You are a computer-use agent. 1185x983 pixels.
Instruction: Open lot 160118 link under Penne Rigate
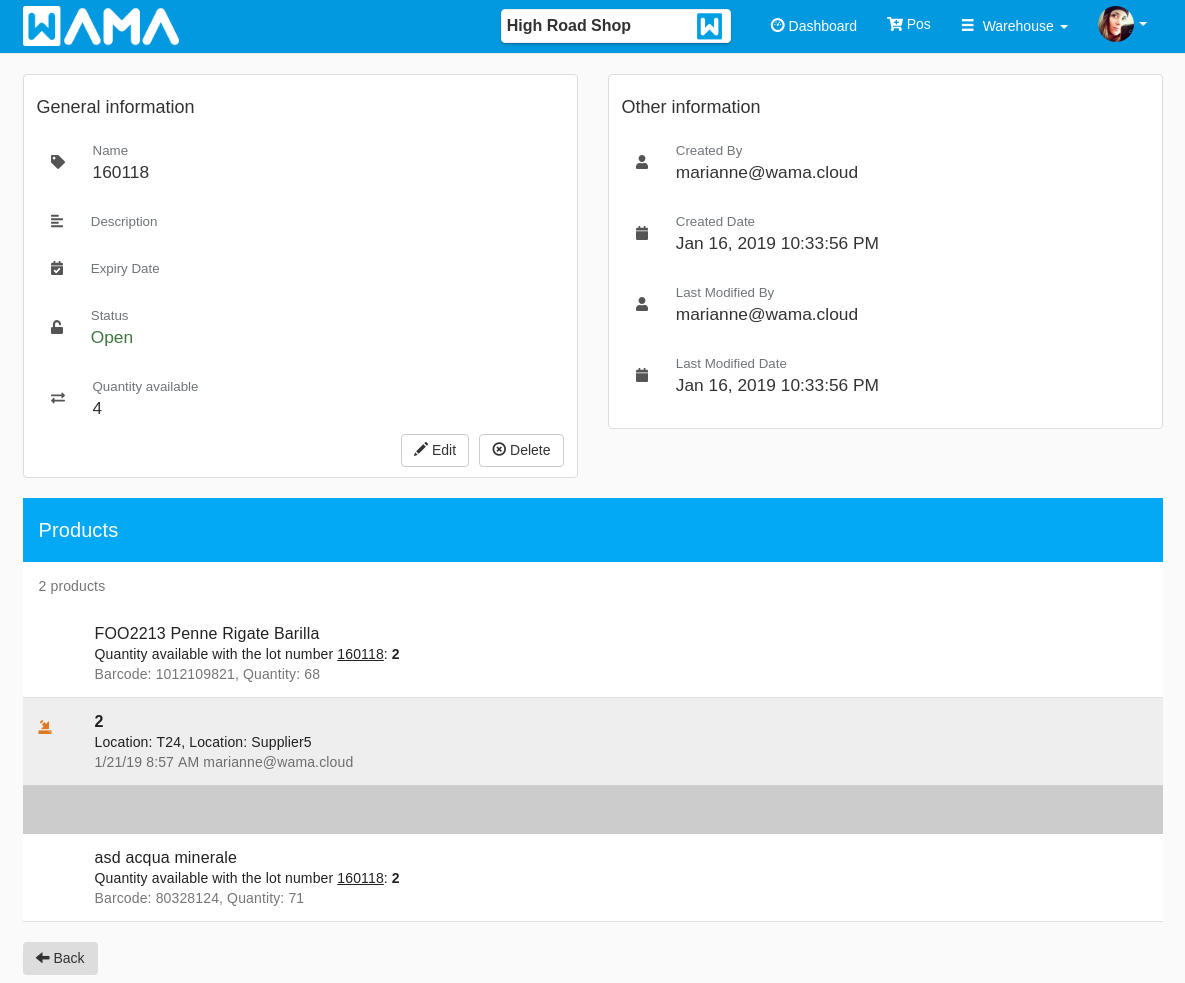(x=360, y=654)
